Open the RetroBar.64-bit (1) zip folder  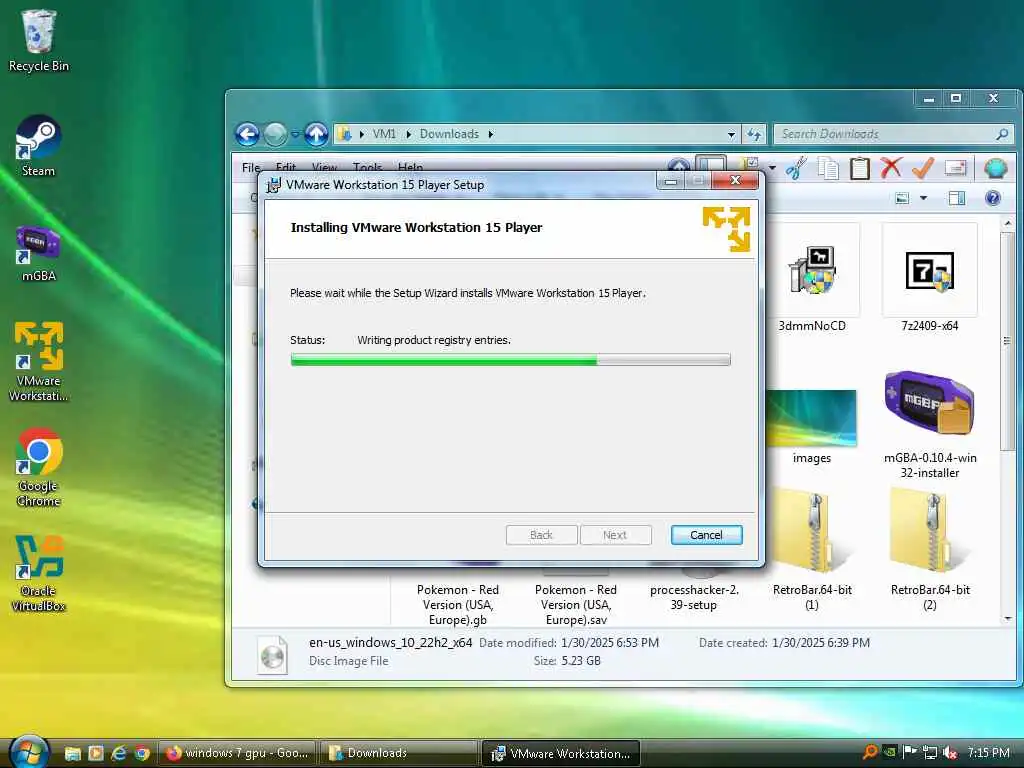pos(812,550)
